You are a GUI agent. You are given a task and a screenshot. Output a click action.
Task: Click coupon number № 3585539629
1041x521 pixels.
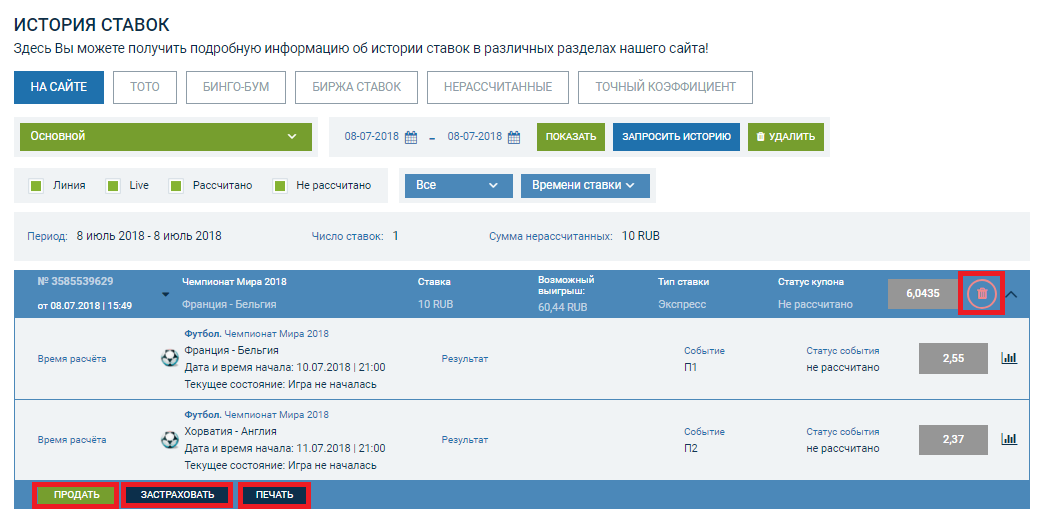pyautogui.click(x=75, y=281)
